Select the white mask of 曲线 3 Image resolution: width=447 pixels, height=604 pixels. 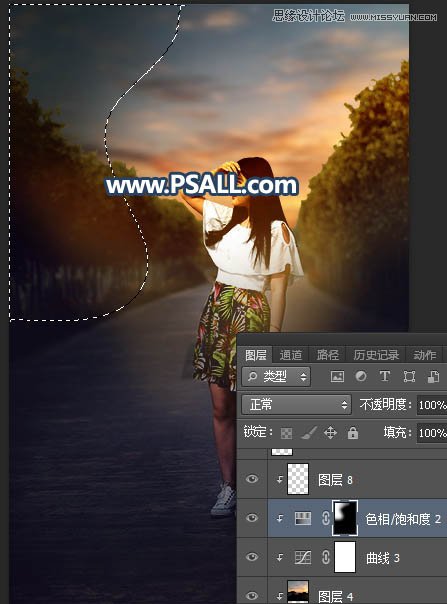(x=345, y=557)
